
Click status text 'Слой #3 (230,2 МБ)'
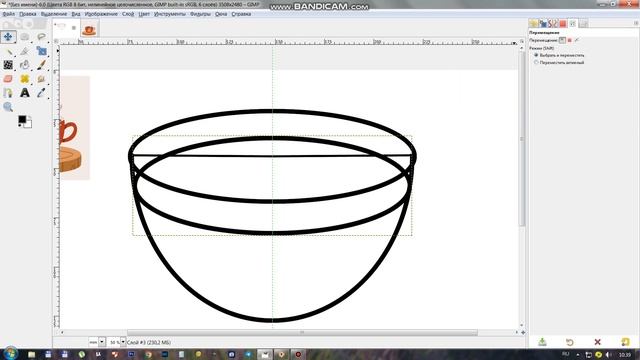pos(149,342)
